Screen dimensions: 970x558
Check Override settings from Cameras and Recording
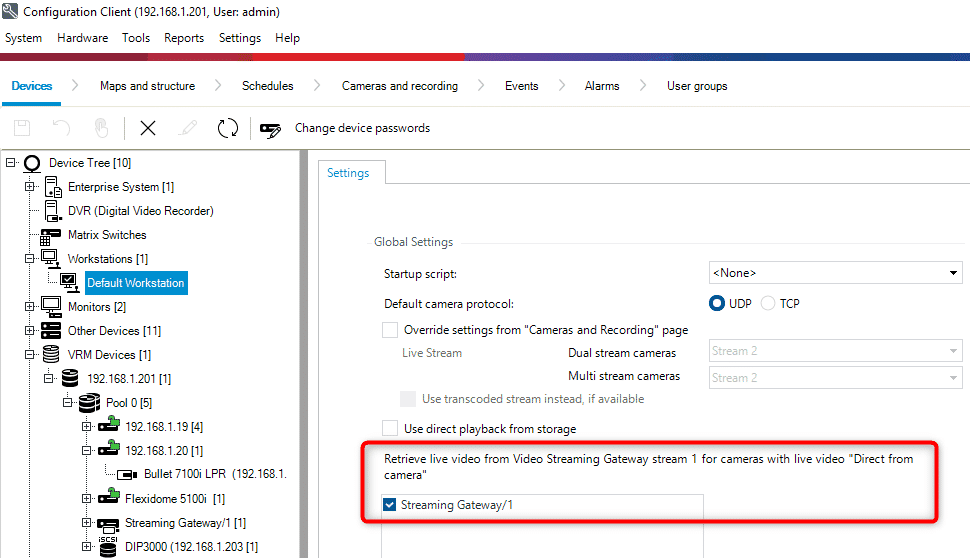click(390, 330)
